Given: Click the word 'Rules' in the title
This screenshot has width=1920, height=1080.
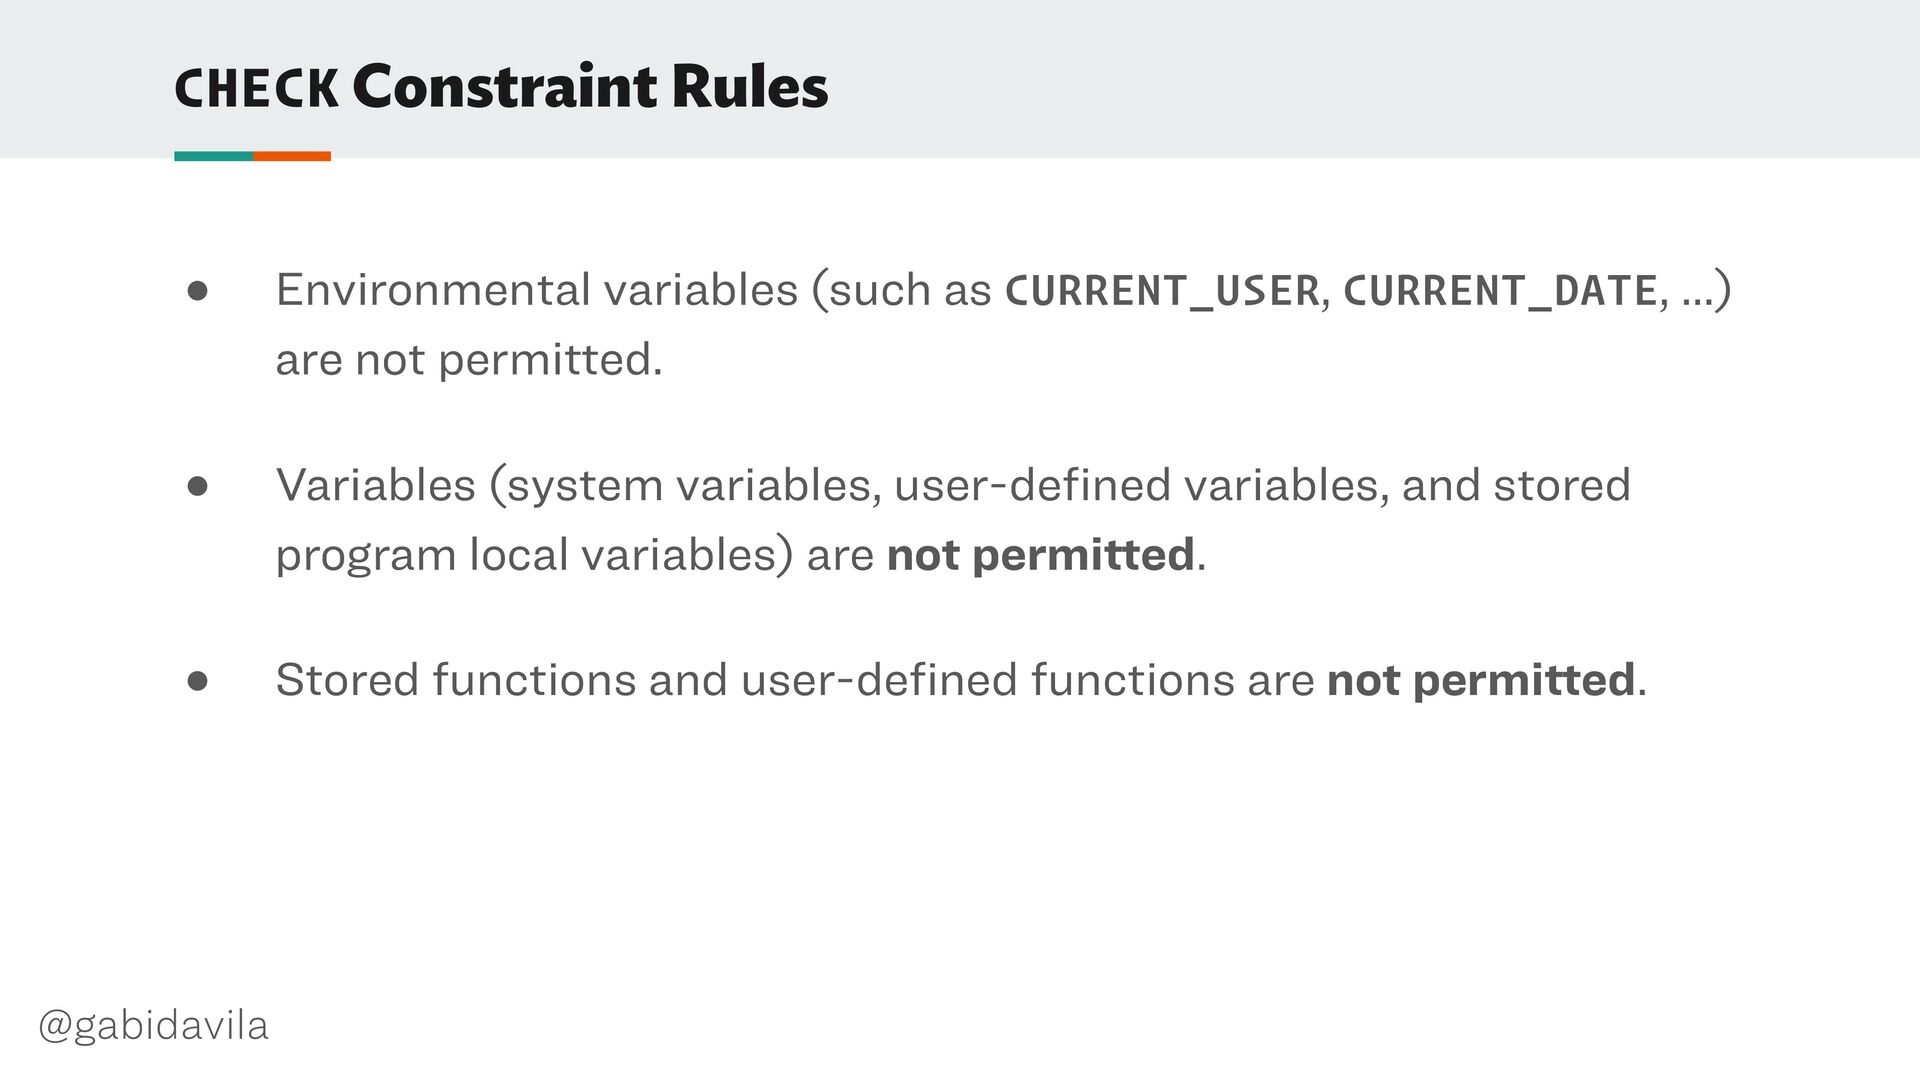Looking at the screenshot, I should pos(750,87).
